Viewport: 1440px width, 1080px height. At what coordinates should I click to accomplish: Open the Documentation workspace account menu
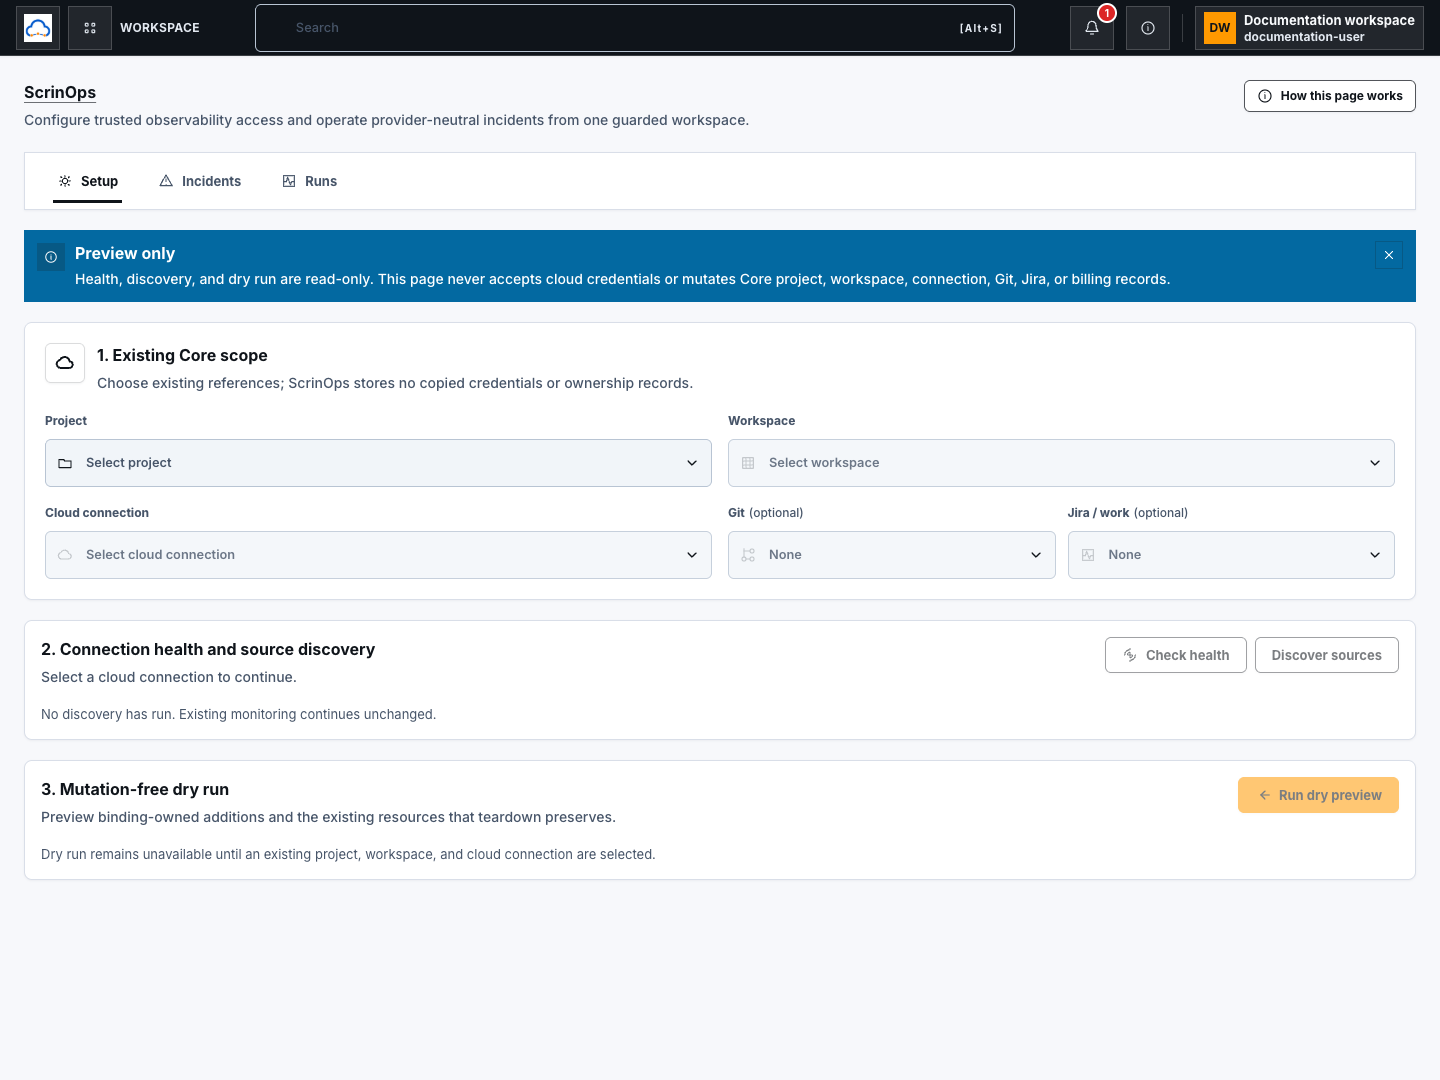pos(1309,28)
